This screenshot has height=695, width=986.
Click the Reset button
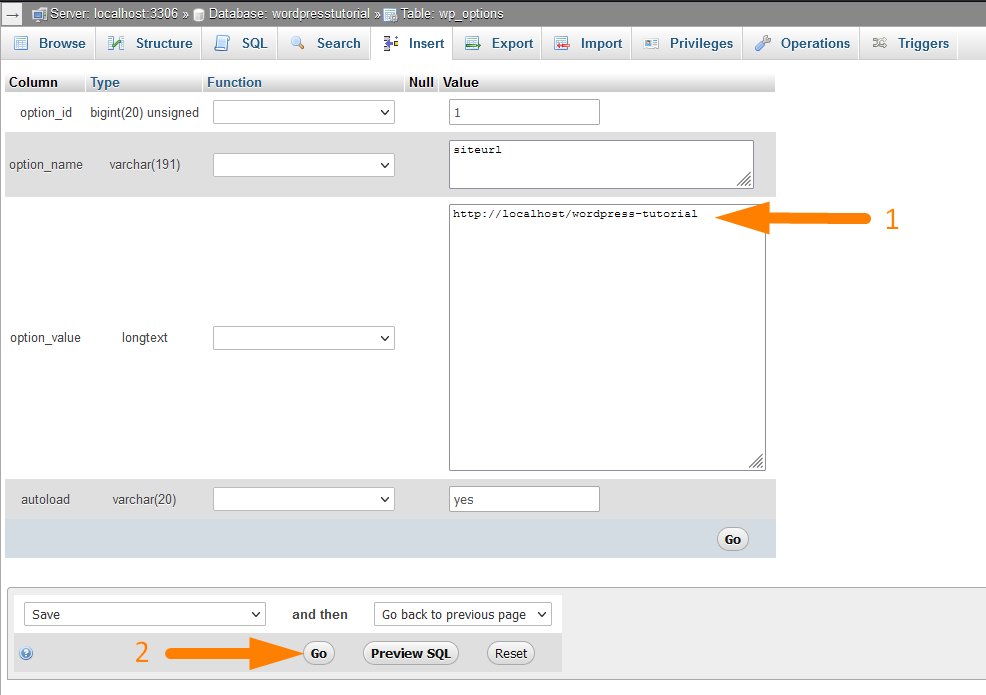coord(511,653)
